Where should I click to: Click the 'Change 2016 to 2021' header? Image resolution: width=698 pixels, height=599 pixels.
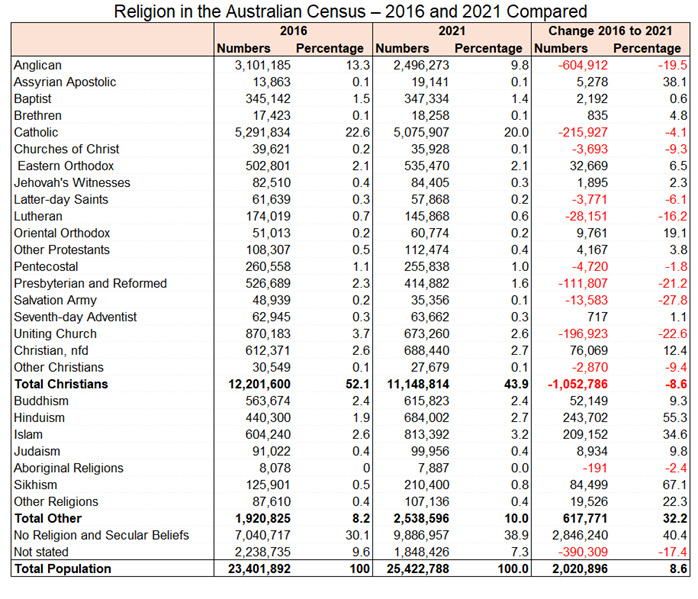[x=610, y=32]
